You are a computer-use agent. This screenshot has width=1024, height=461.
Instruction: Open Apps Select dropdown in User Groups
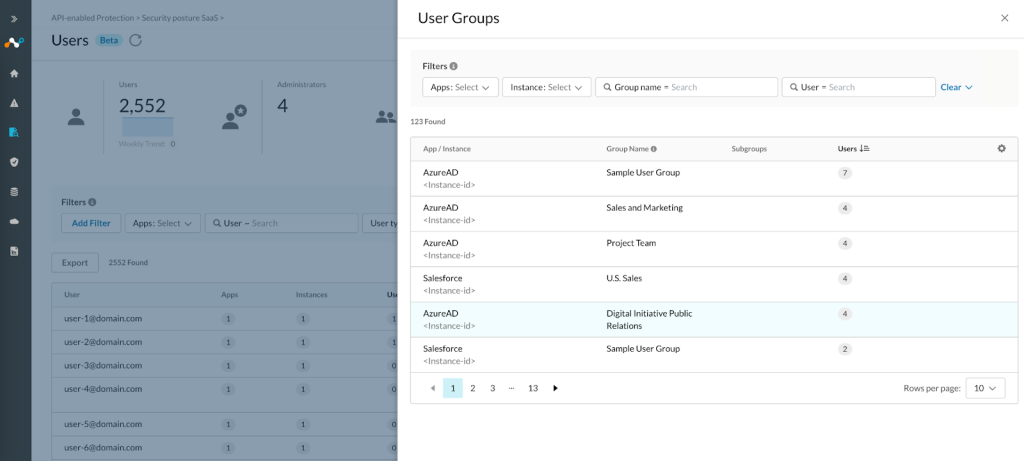(x=460, y=87)
